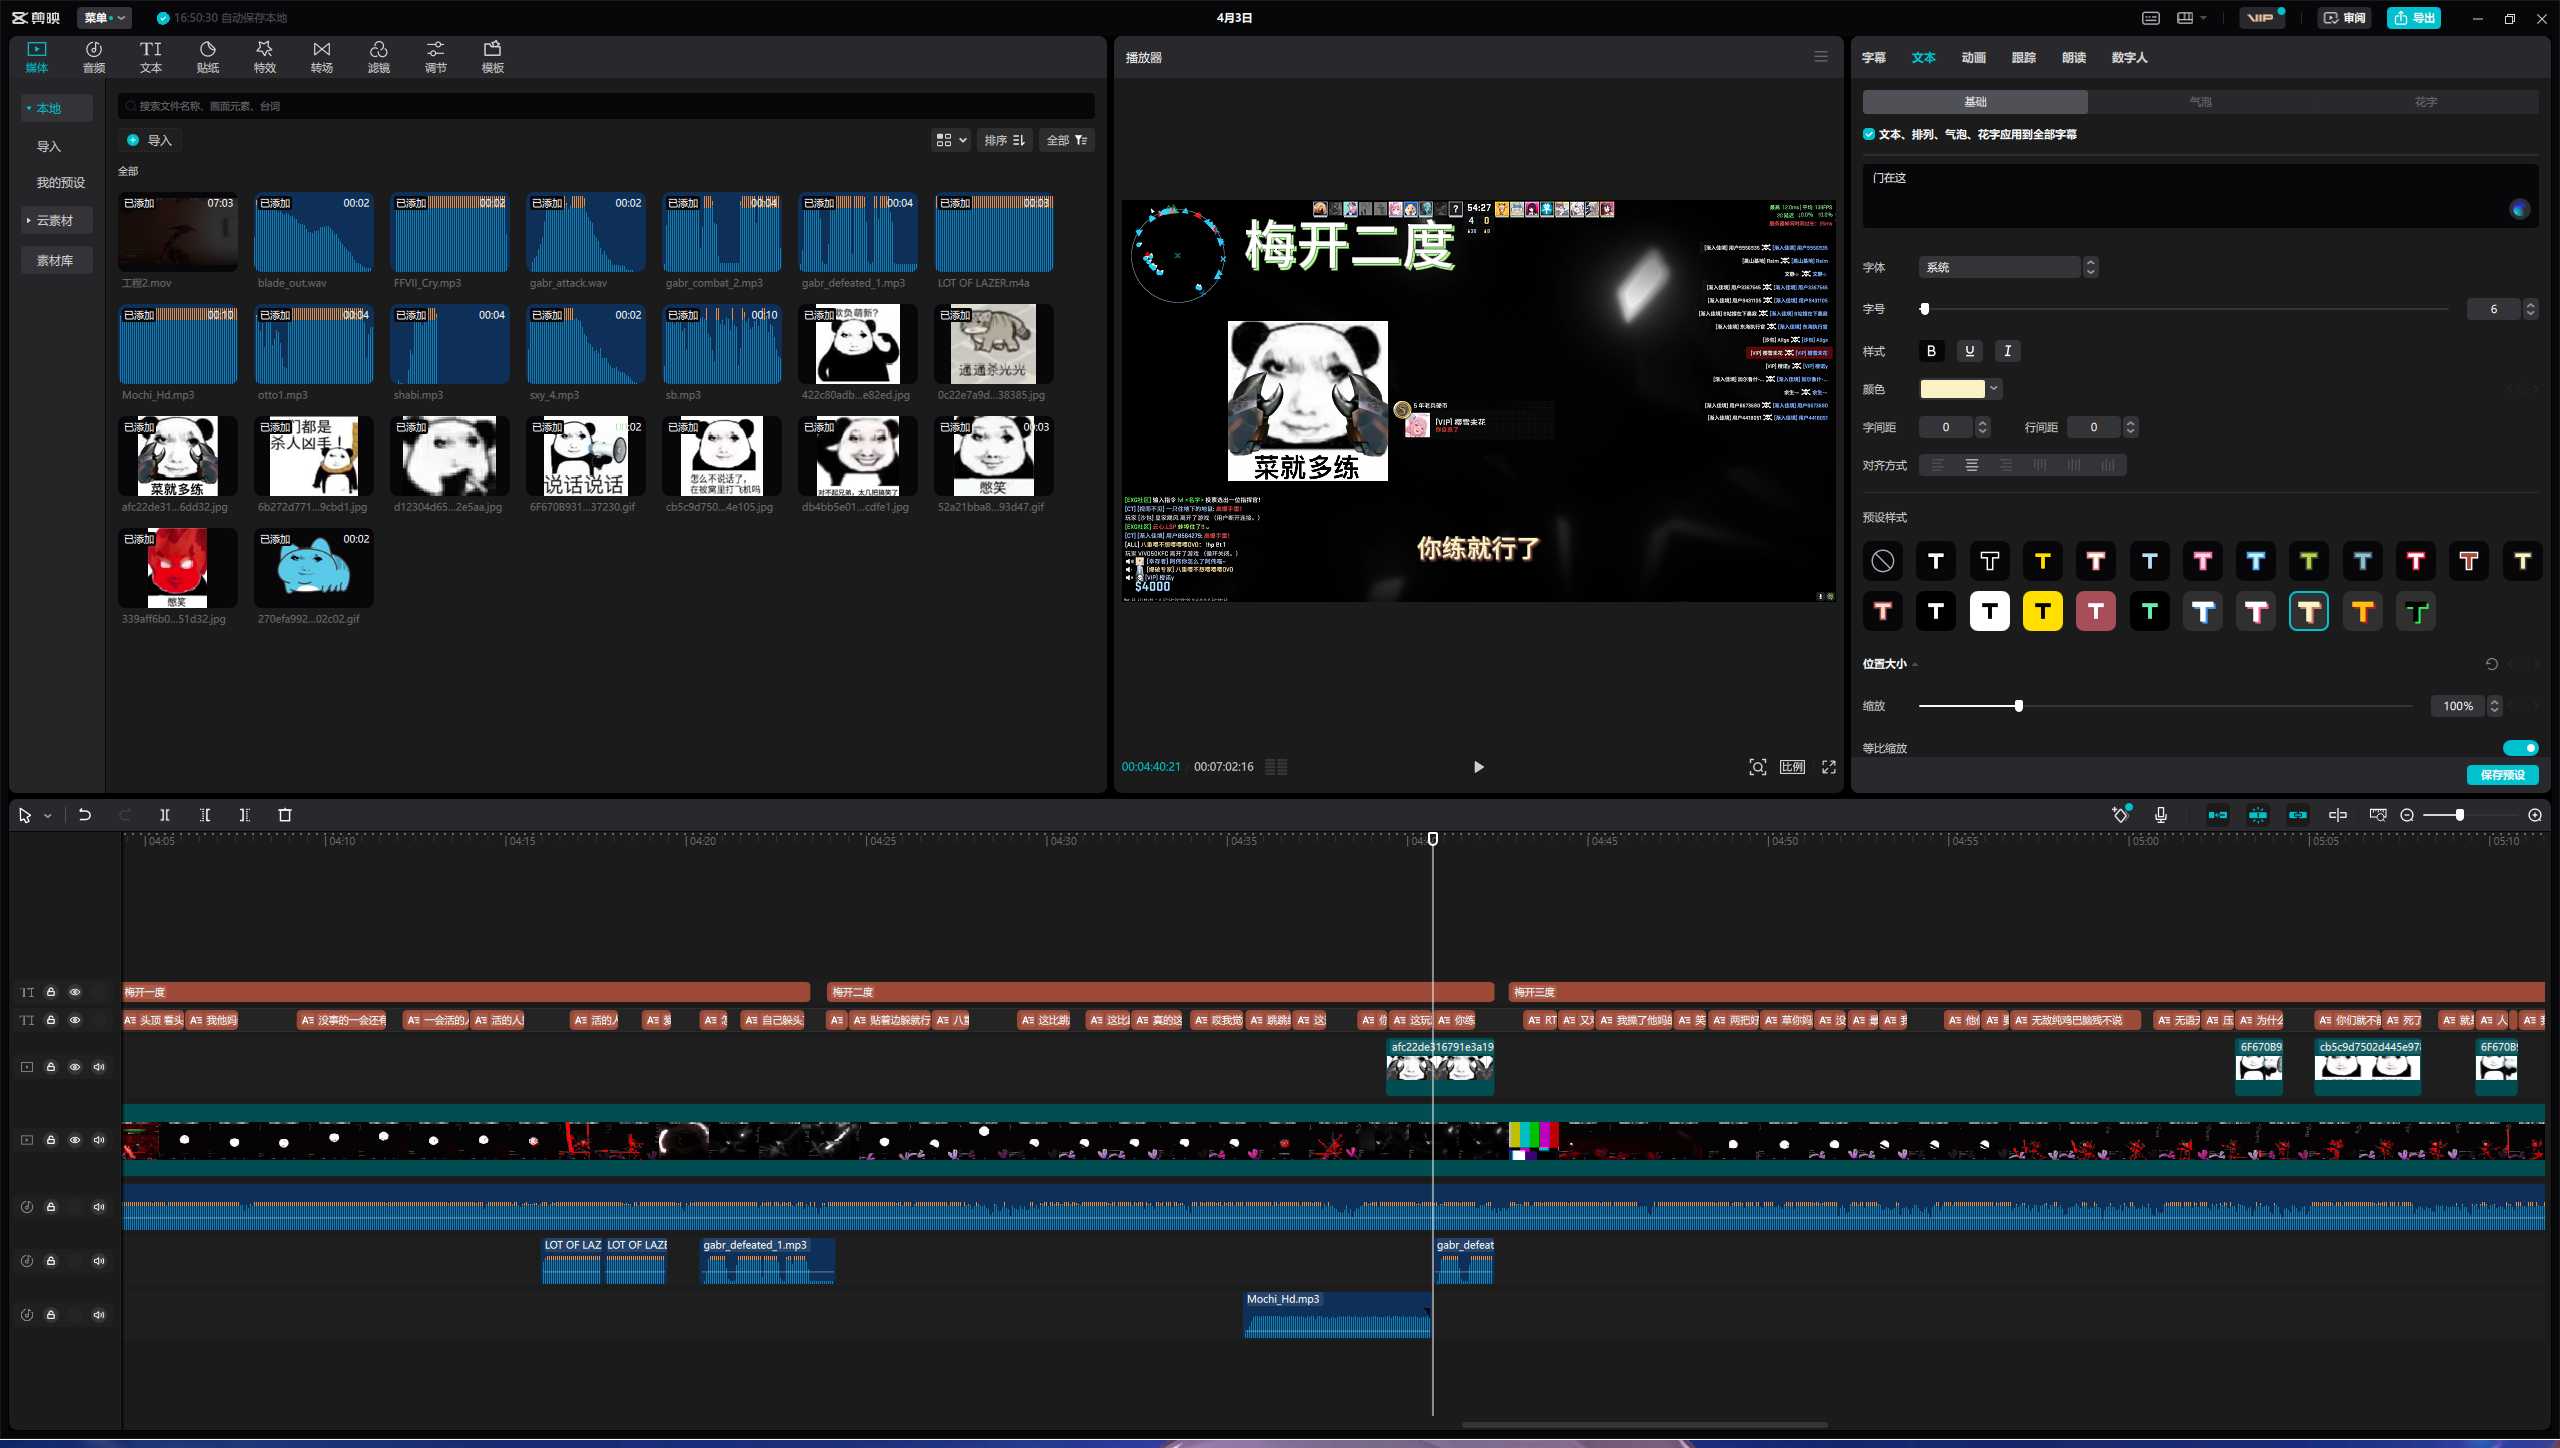Open the player hamburger menu
Image resolution: width=2560 pixels, height=1448 pixels.
click(1820, 57)
